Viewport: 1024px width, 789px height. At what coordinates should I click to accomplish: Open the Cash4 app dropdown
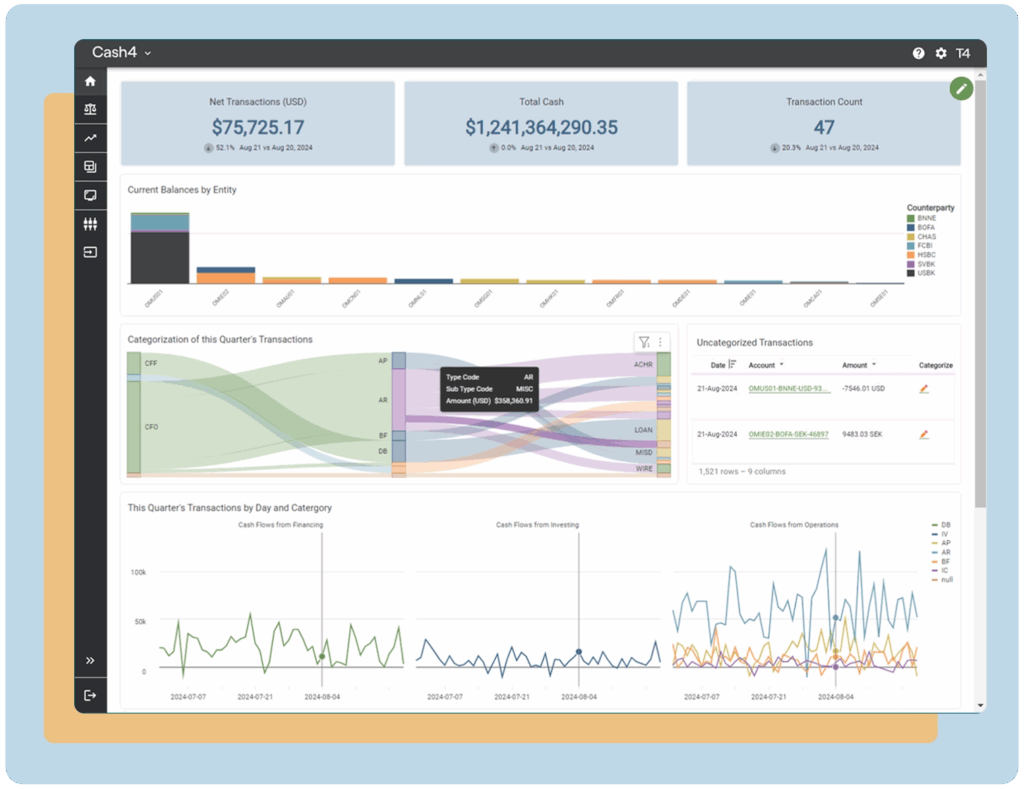click(x=121, y=52)
